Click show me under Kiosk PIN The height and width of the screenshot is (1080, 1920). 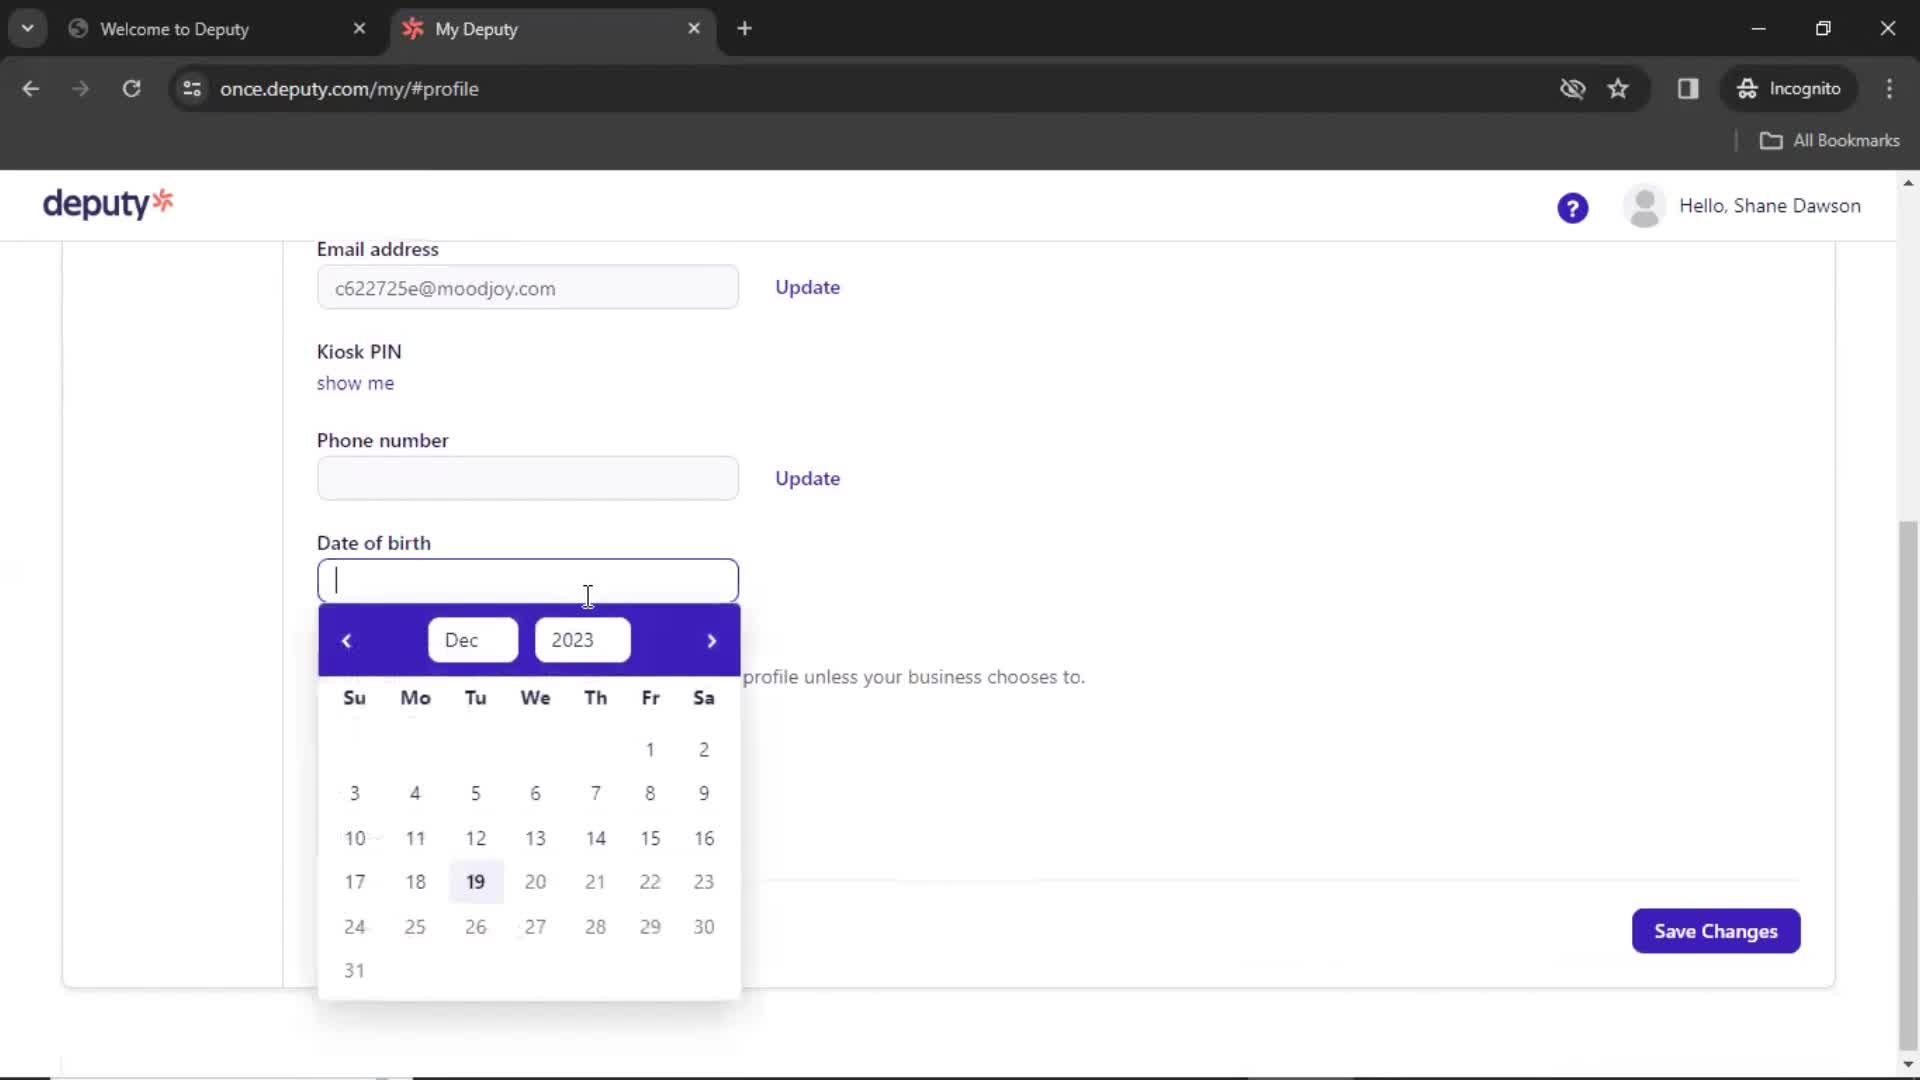[356, 382]
